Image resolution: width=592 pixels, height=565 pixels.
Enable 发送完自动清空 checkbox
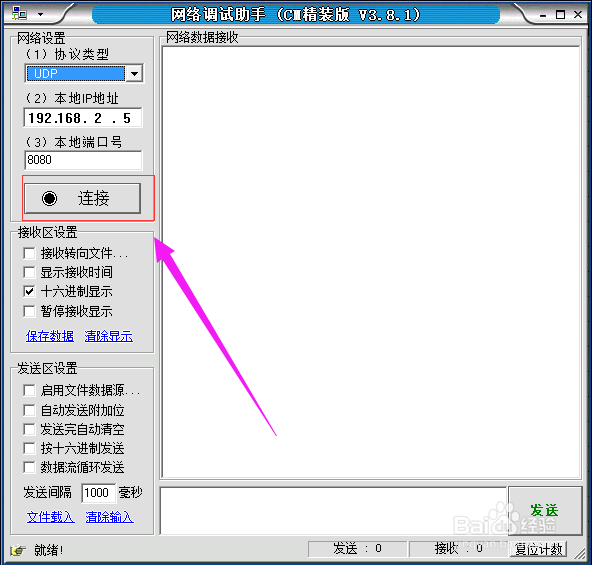coord(29,429)
